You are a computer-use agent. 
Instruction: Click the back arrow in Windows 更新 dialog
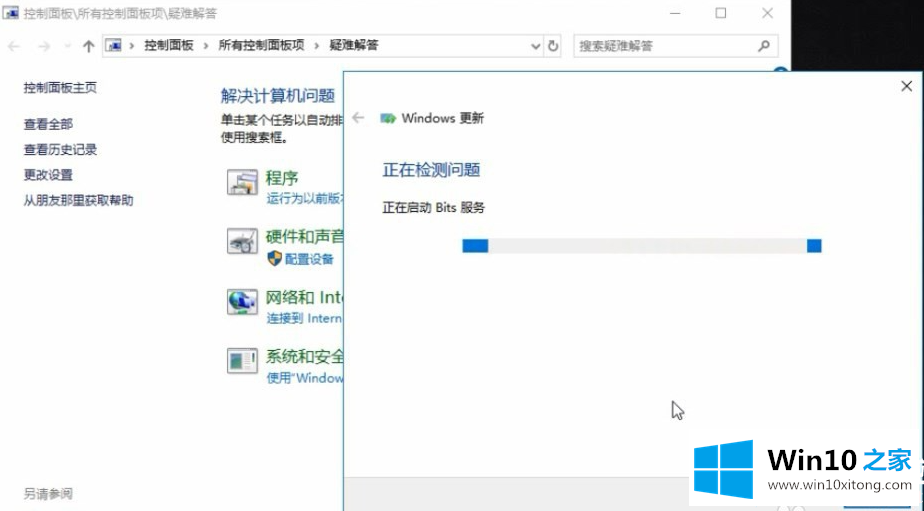[x=358, y=118]
